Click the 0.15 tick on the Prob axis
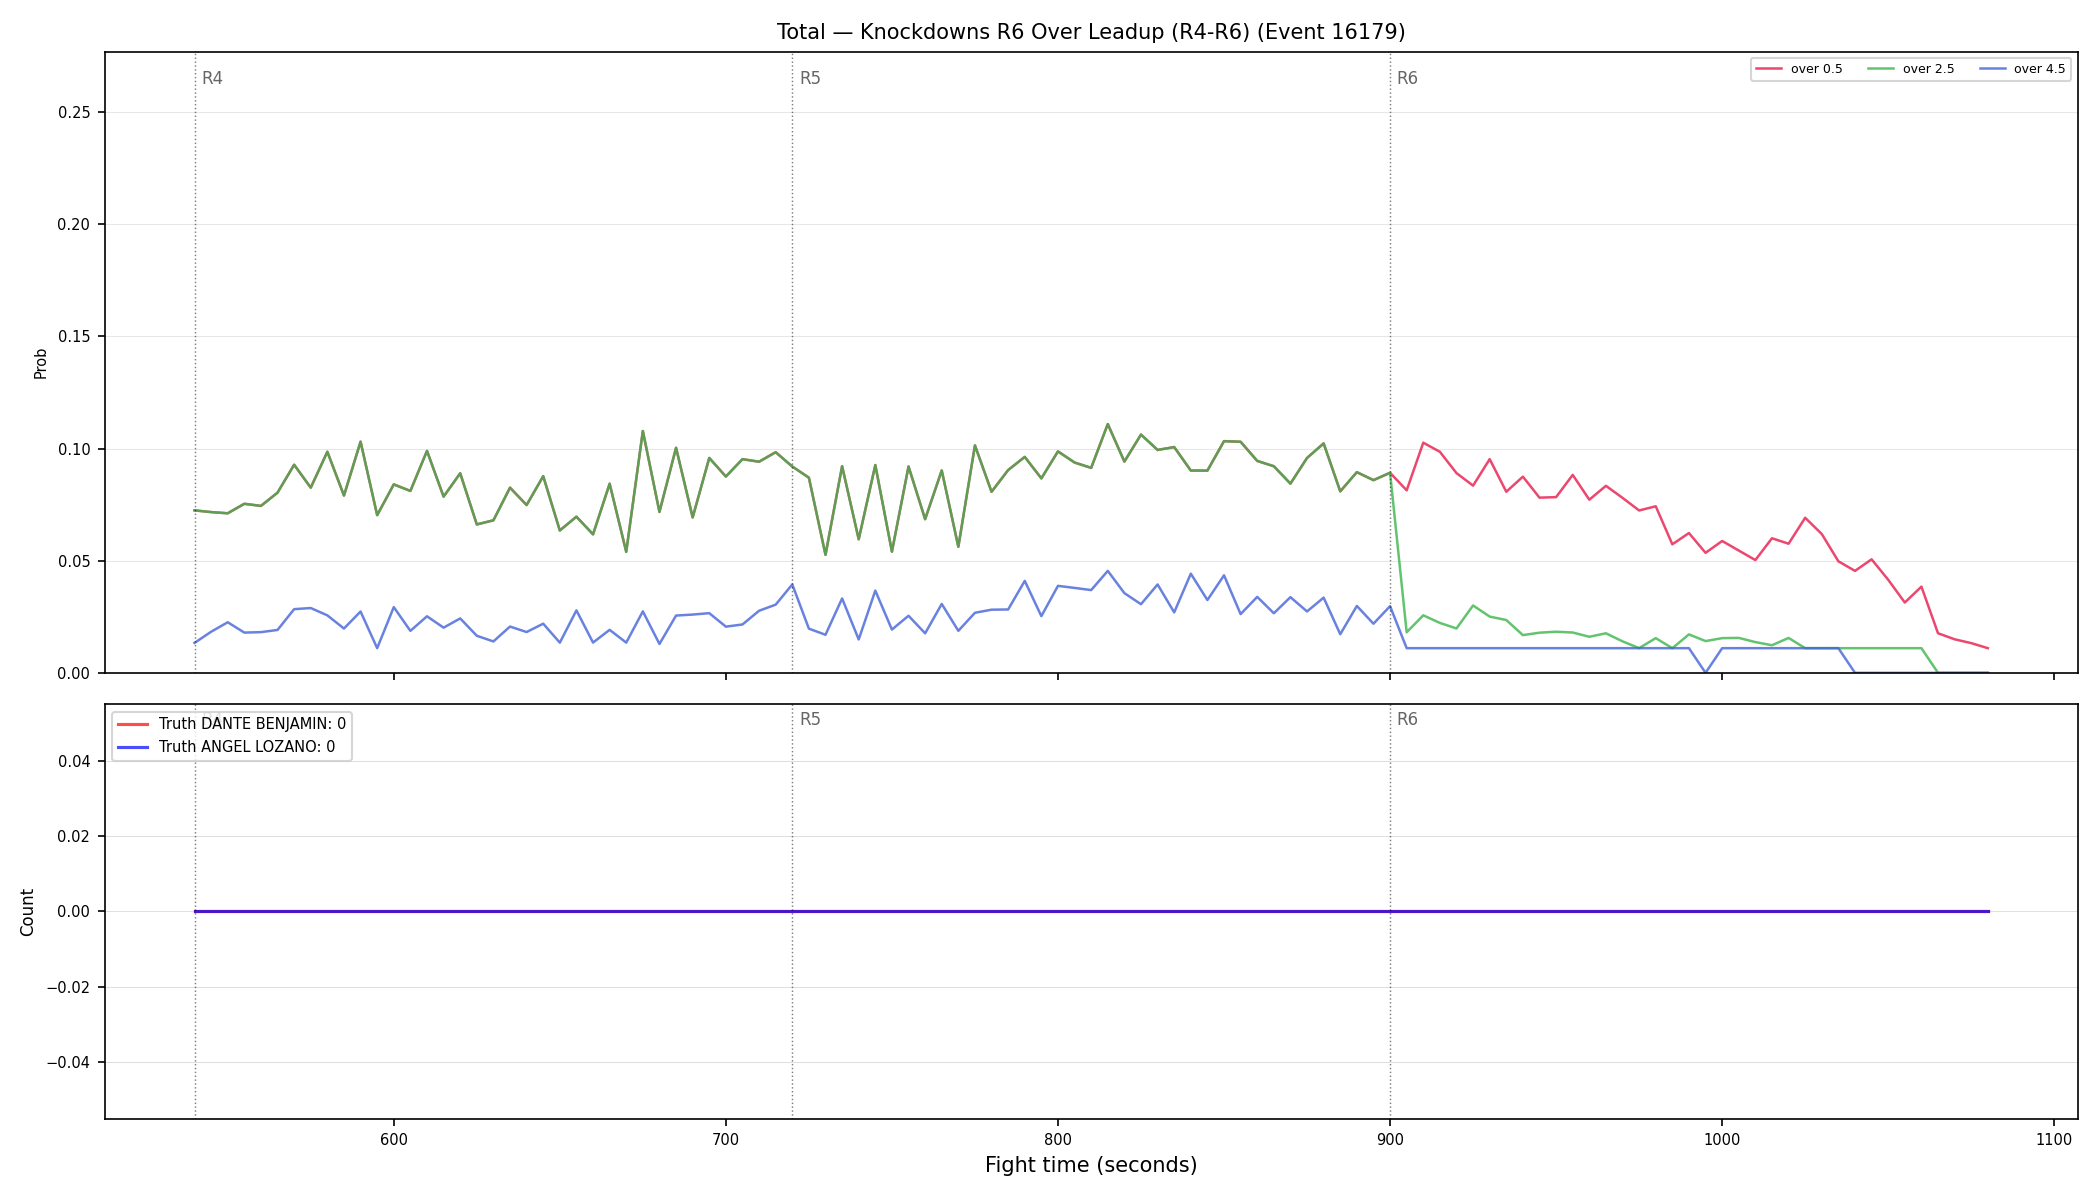This screenshot has width=2100, height=1200. tap(74, 337)
